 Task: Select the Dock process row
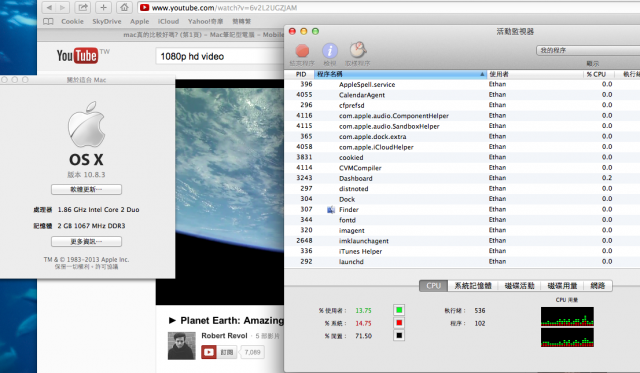click(462, 199)
